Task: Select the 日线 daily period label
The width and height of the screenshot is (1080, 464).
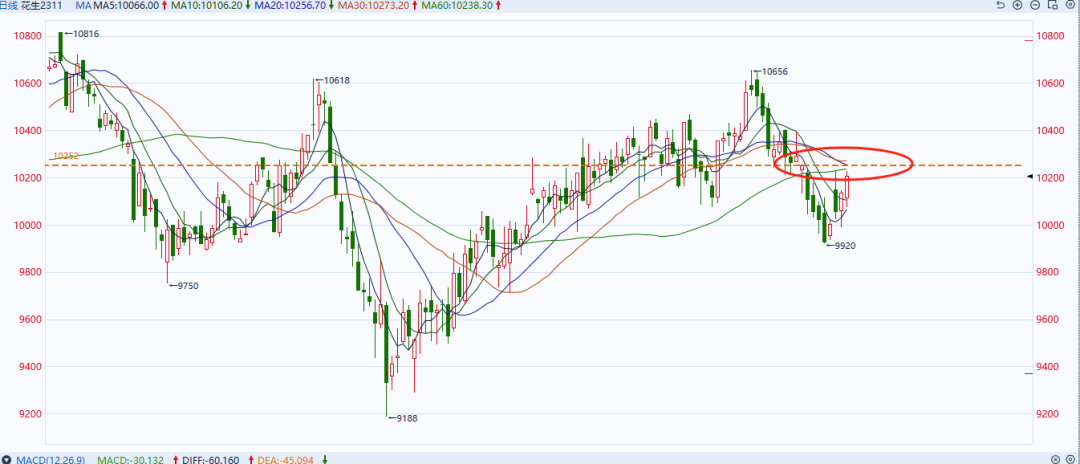Action: click(x=9, y=5)
